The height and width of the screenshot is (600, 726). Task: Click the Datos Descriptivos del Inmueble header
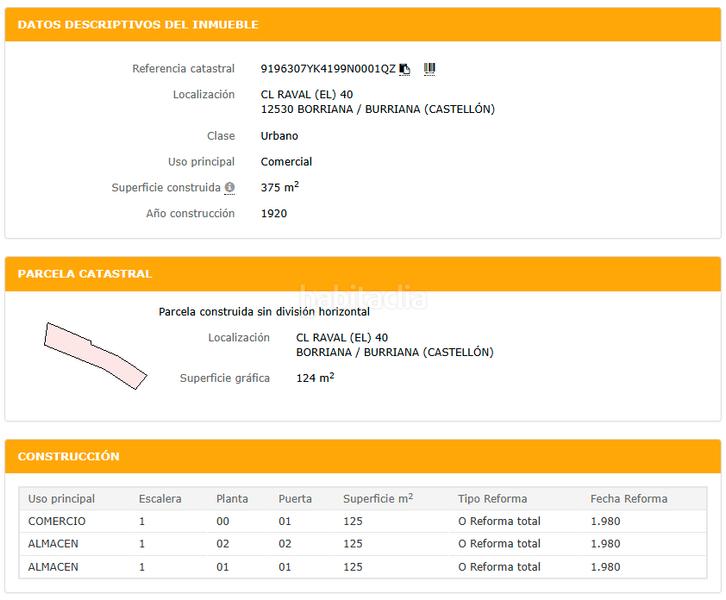click(x=138, y=24)
